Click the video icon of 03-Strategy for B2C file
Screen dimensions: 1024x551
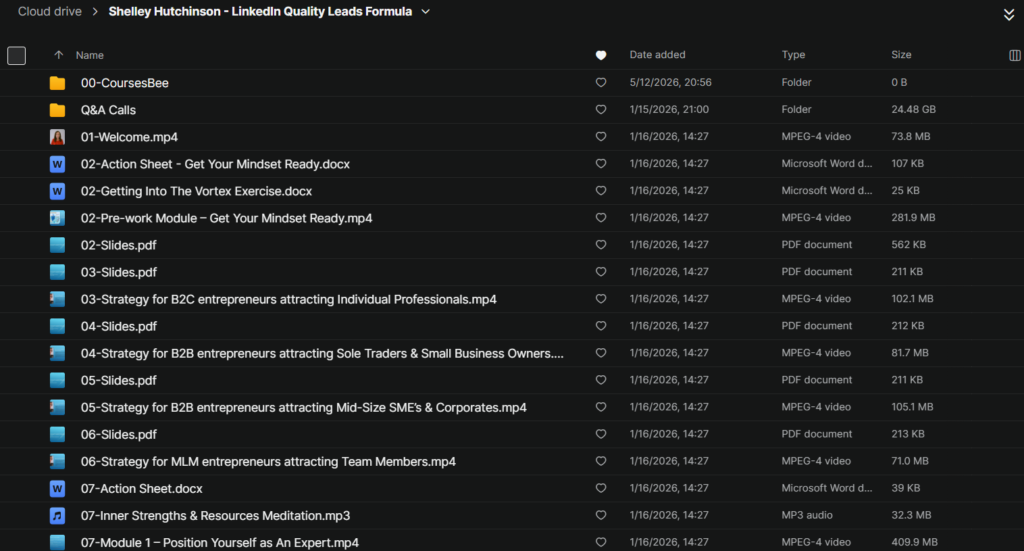click(57, 299)
